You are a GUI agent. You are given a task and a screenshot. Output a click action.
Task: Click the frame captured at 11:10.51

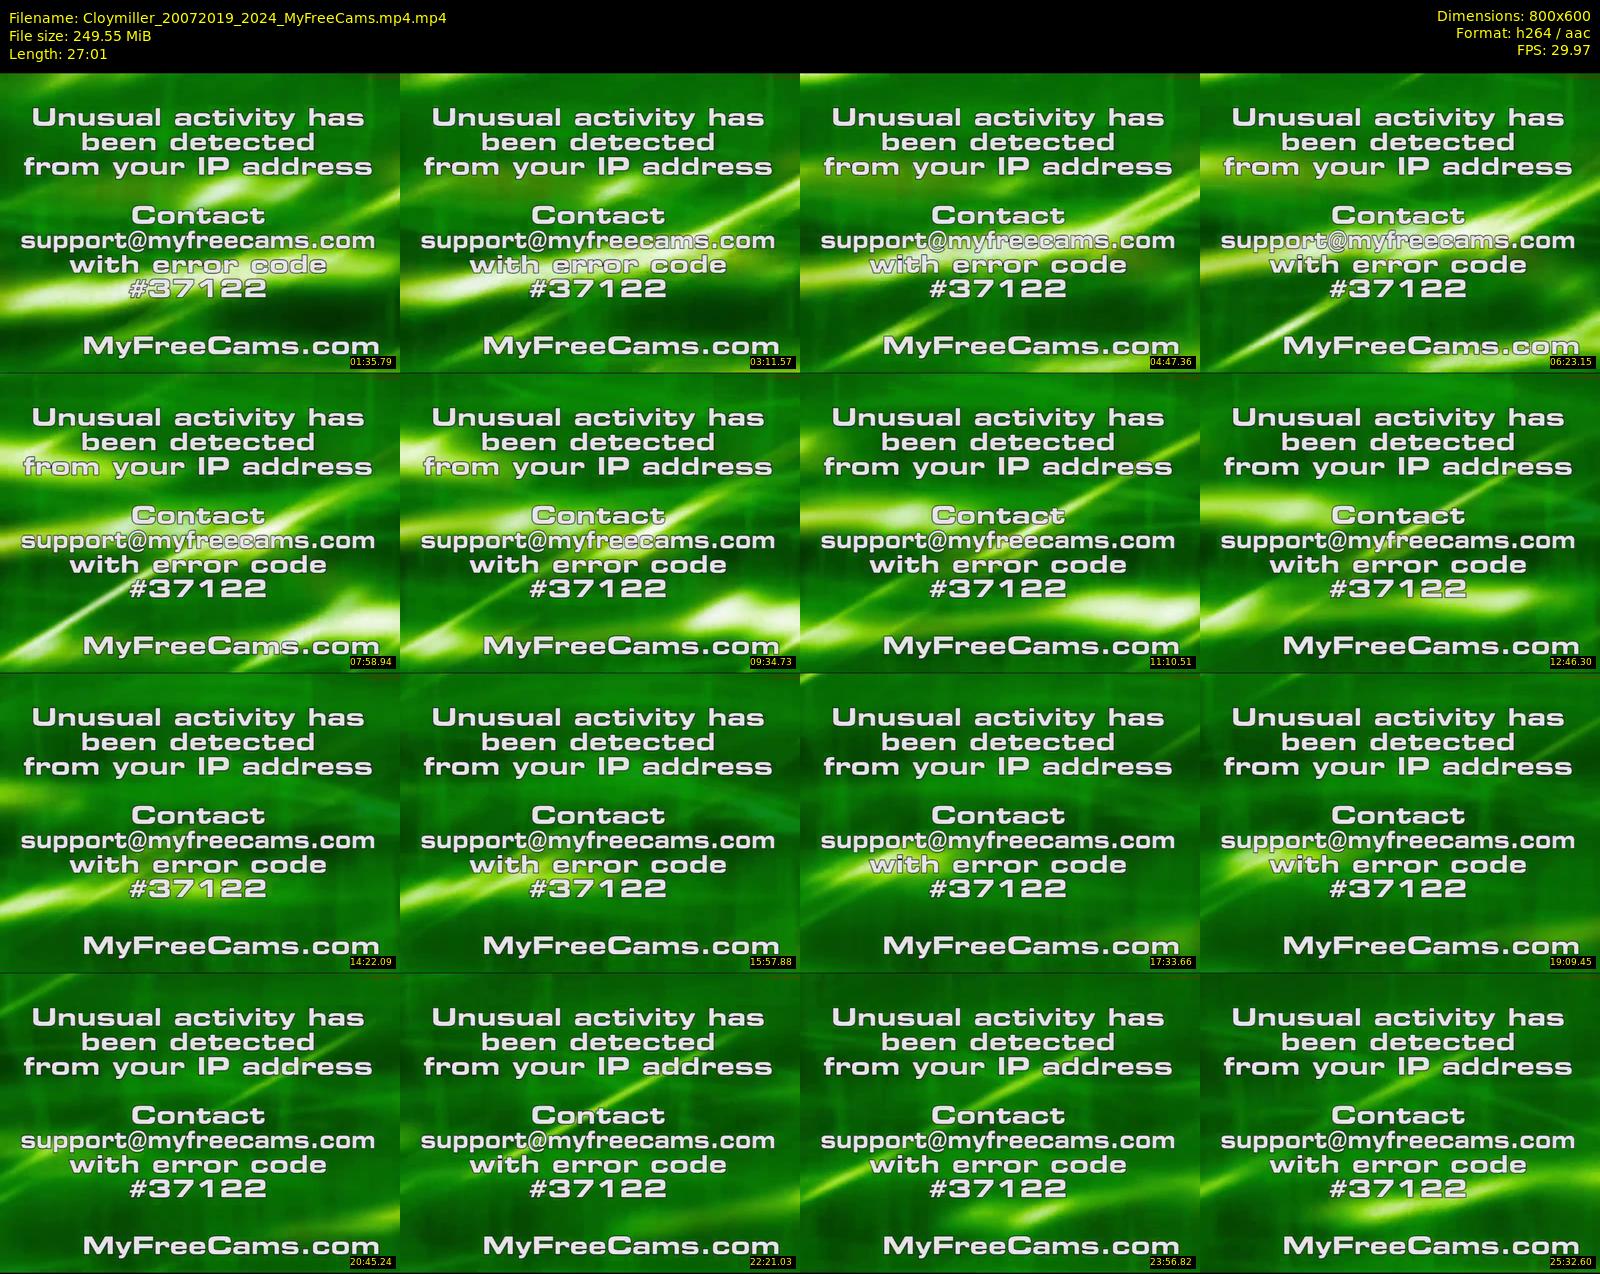[x=1000, y=522]
